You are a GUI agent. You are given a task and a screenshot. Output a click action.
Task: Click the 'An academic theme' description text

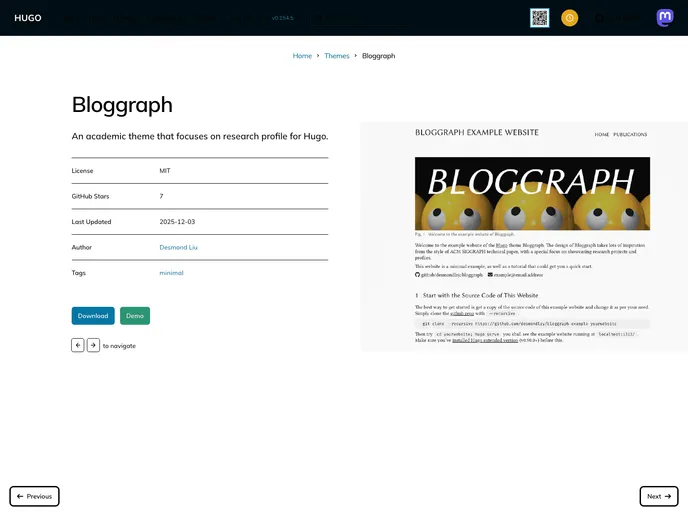click(200, 136)
